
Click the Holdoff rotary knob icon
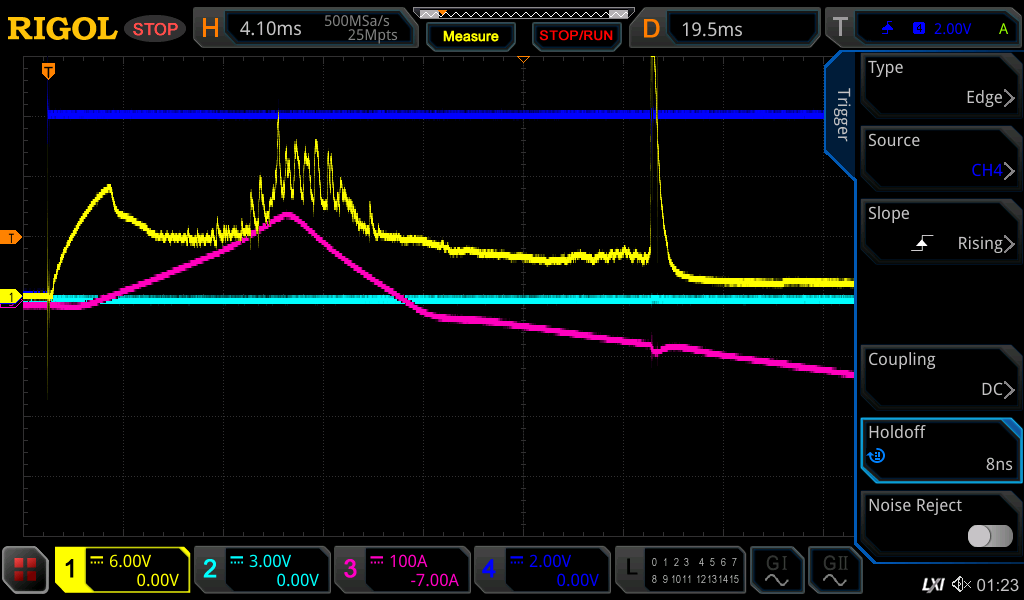[877, 456]
